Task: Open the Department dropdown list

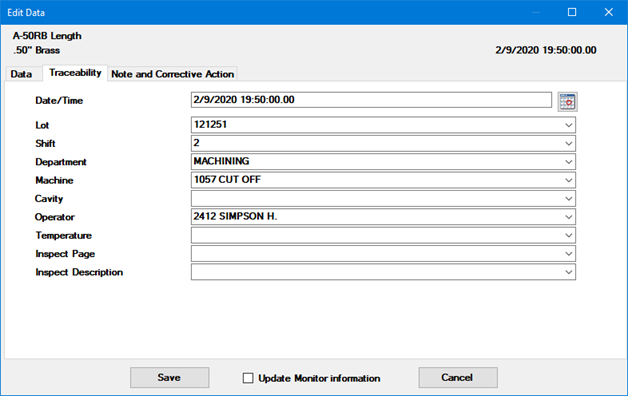Action: click(568, 162)
